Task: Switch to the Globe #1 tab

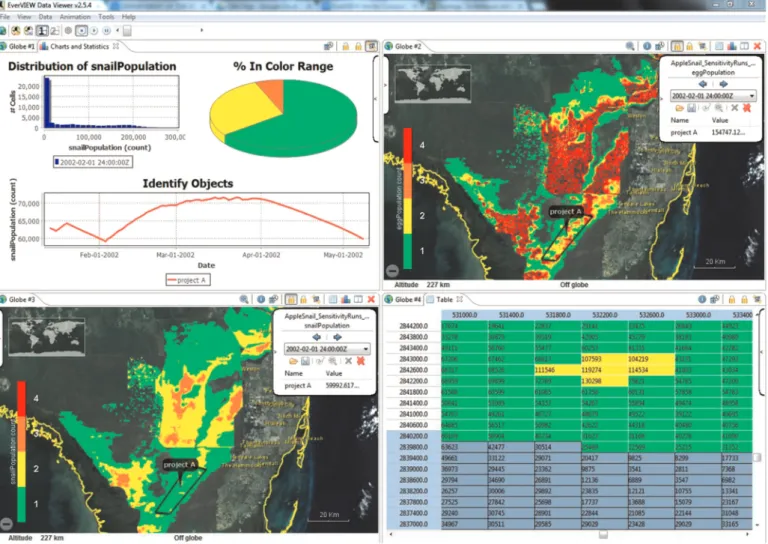Action: pyautogui.click(x=18, y=47)
